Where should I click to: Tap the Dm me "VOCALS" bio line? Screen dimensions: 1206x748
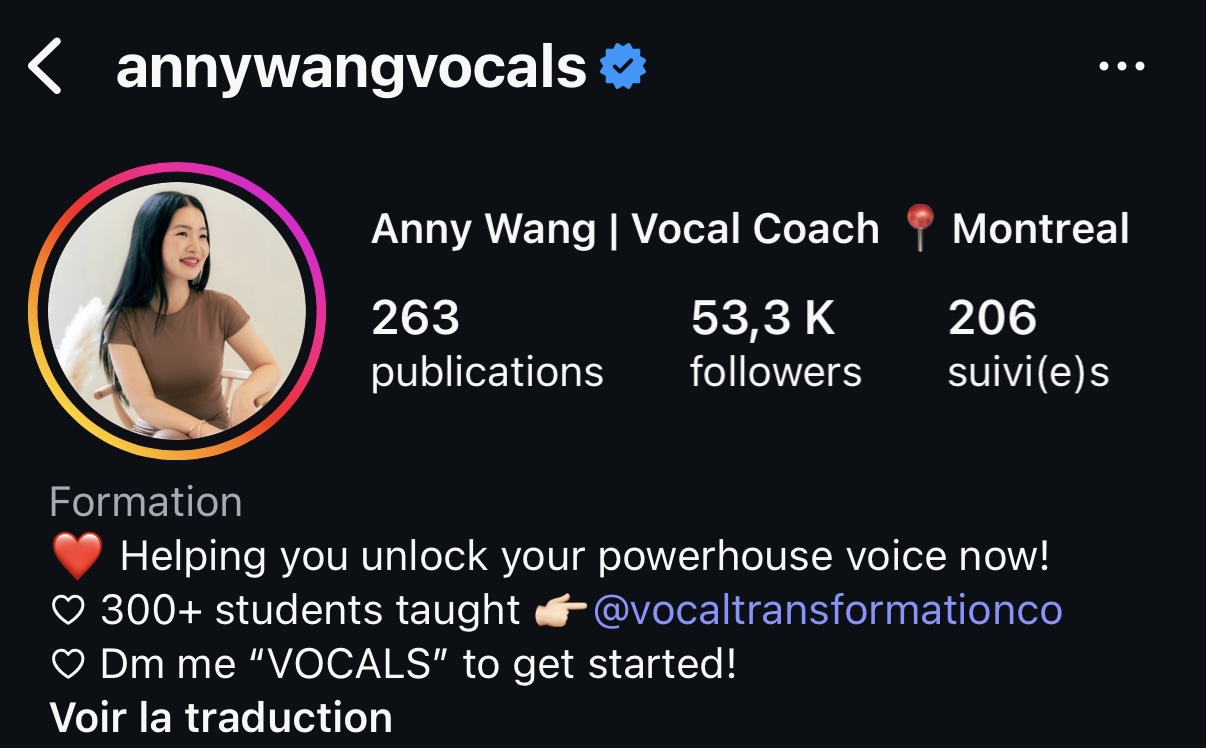click(418, 665)
